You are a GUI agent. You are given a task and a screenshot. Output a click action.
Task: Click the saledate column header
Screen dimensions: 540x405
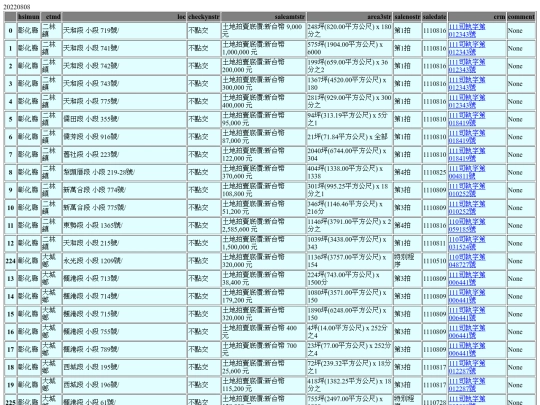tap(435, 17)
